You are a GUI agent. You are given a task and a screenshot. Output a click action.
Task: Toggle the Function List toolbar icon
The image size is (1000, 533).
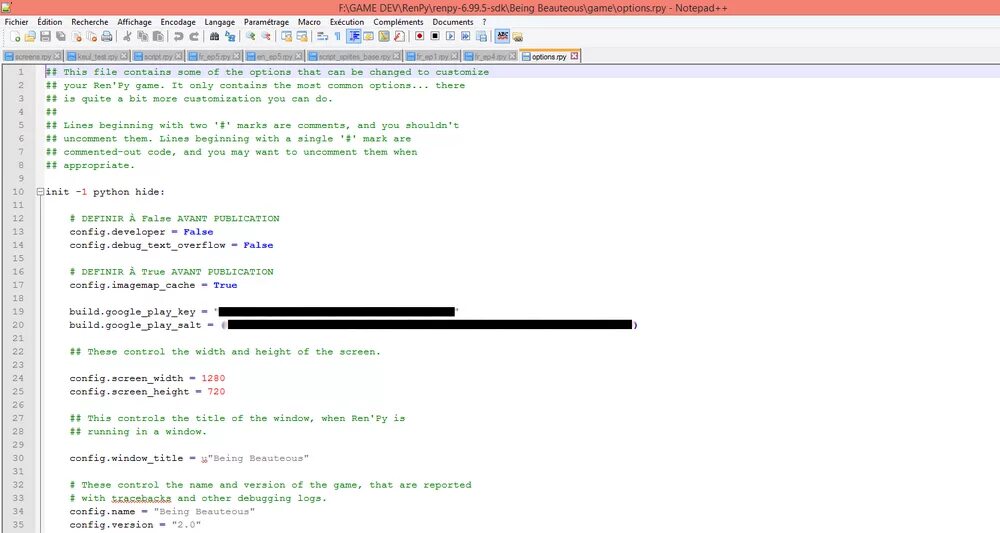tap(399, 36)
